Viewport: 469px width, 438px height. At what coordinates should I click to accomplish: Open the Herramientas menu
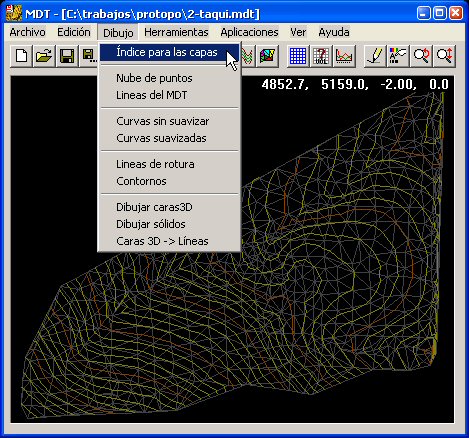coord(176,32)
